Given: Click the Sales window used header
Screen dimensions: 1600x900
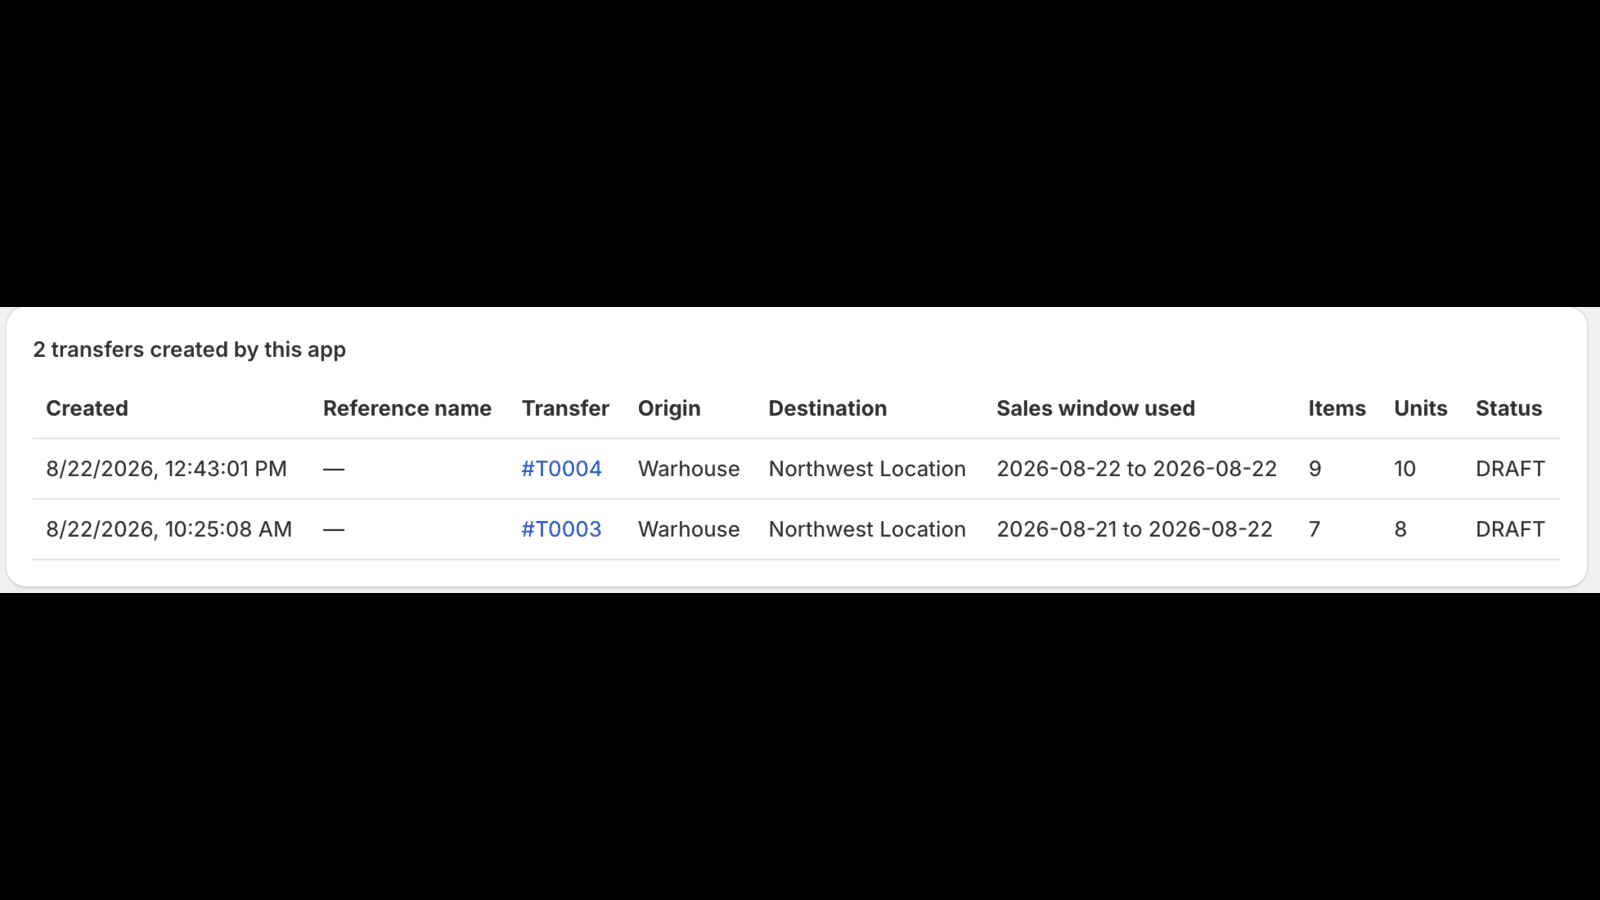Looking at the screenshot, I should click(x=1095, y=408).
